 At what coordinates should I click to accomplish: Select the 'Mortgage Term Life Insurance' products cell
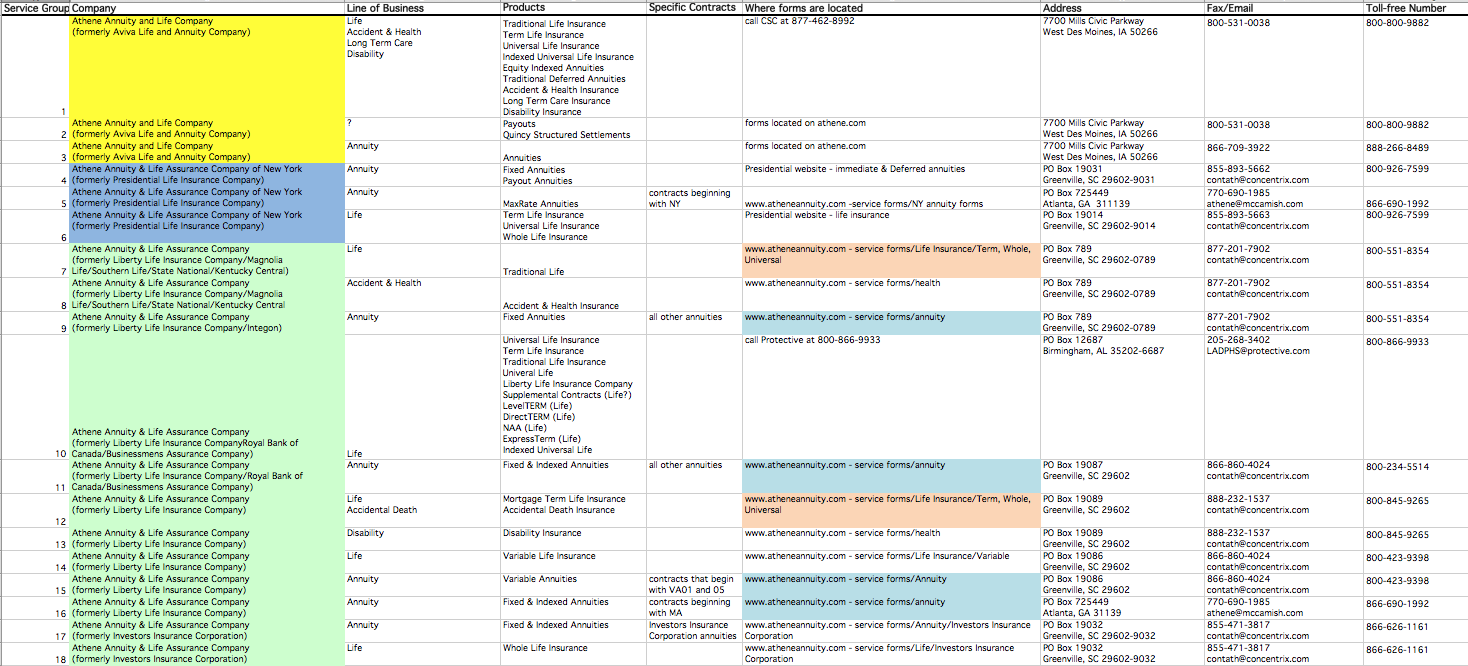[x=572, y=510]
